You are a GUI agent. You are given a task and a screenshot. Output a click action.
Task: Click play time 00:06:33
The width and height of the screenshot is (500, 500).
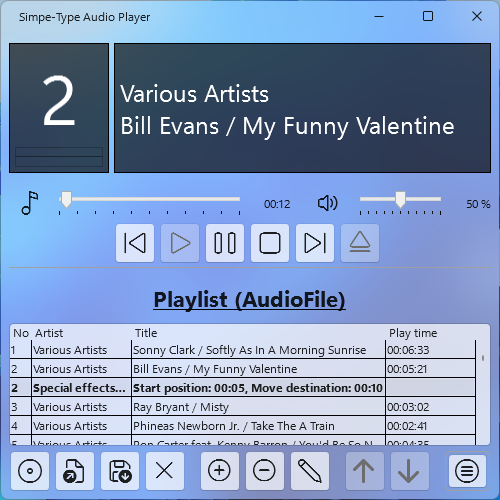pyautogui.click(x=408, y=350)
